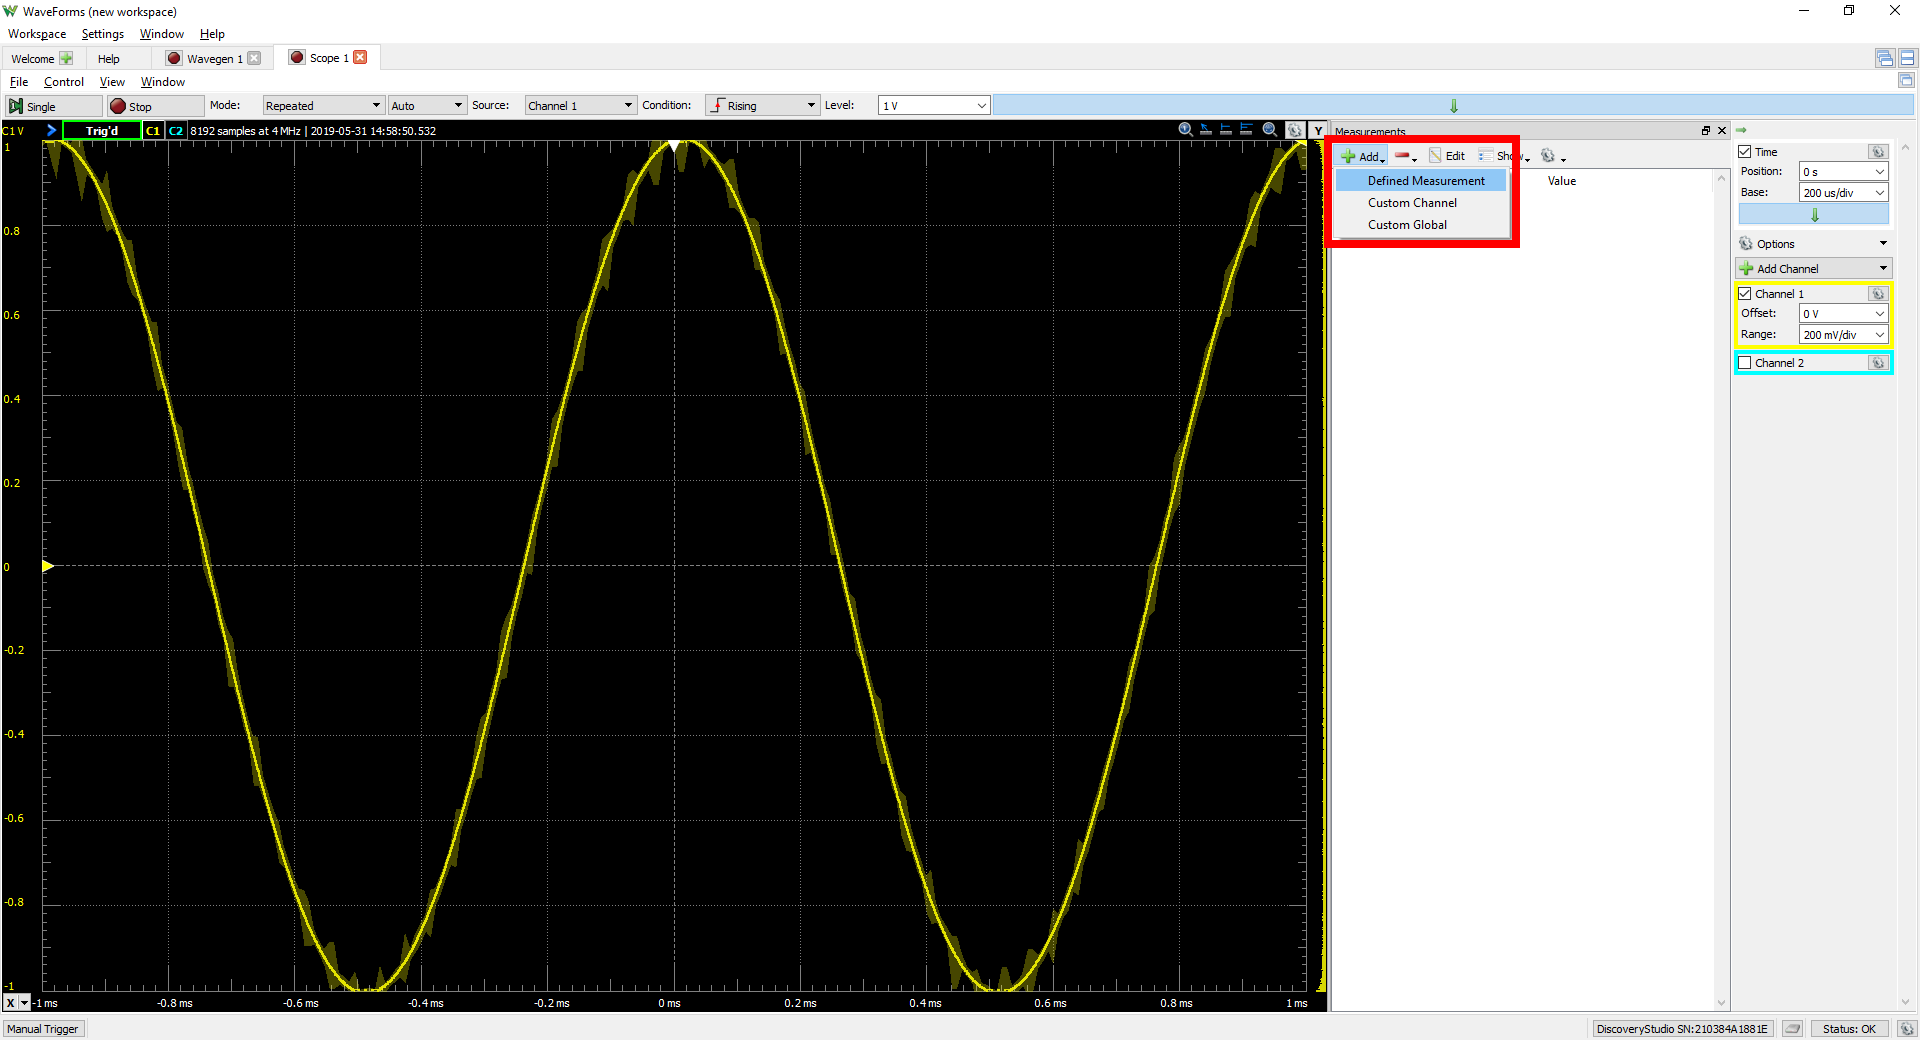Open the Condition dropdown showing Rising
Screen dimensions: 1920x1040
762,106
